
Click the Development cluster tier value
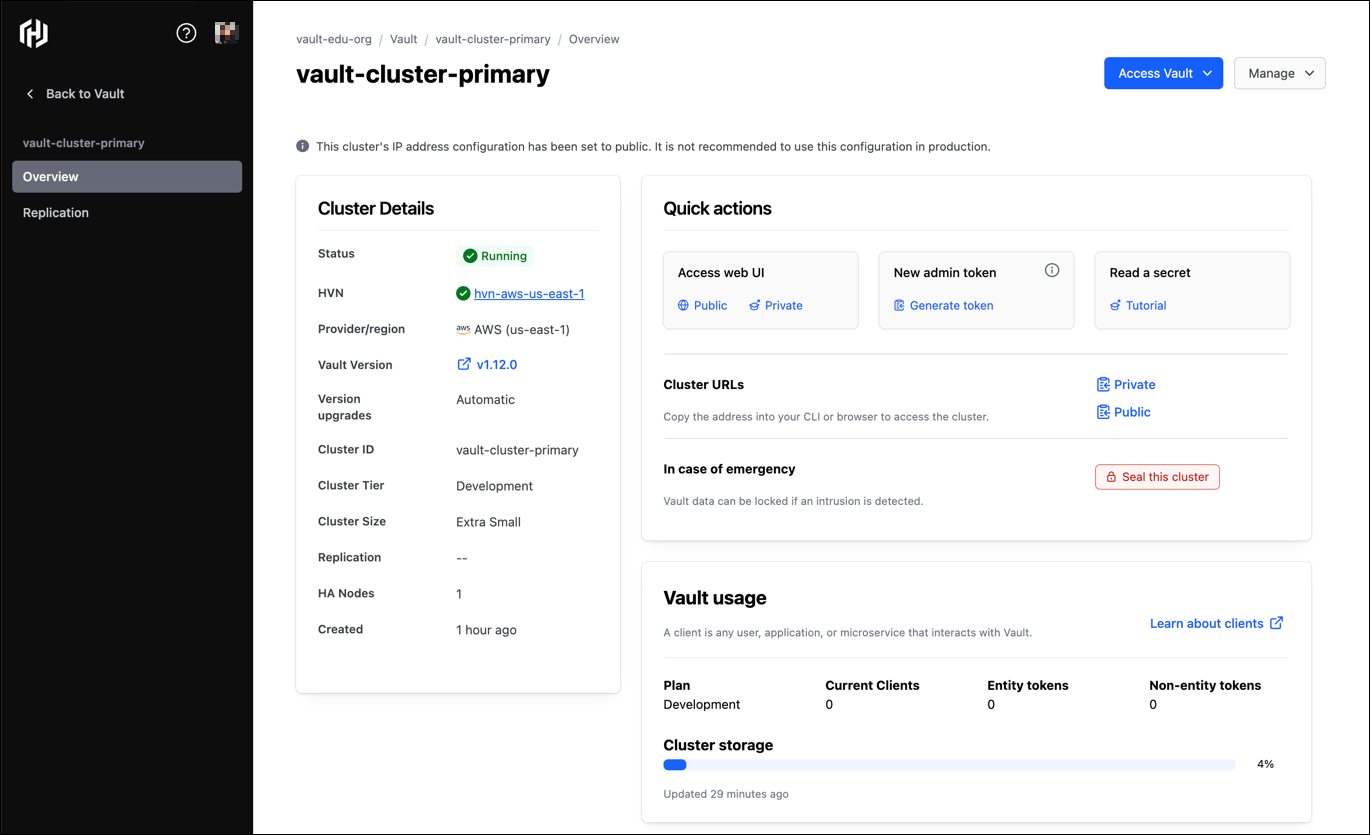(494, 486)
